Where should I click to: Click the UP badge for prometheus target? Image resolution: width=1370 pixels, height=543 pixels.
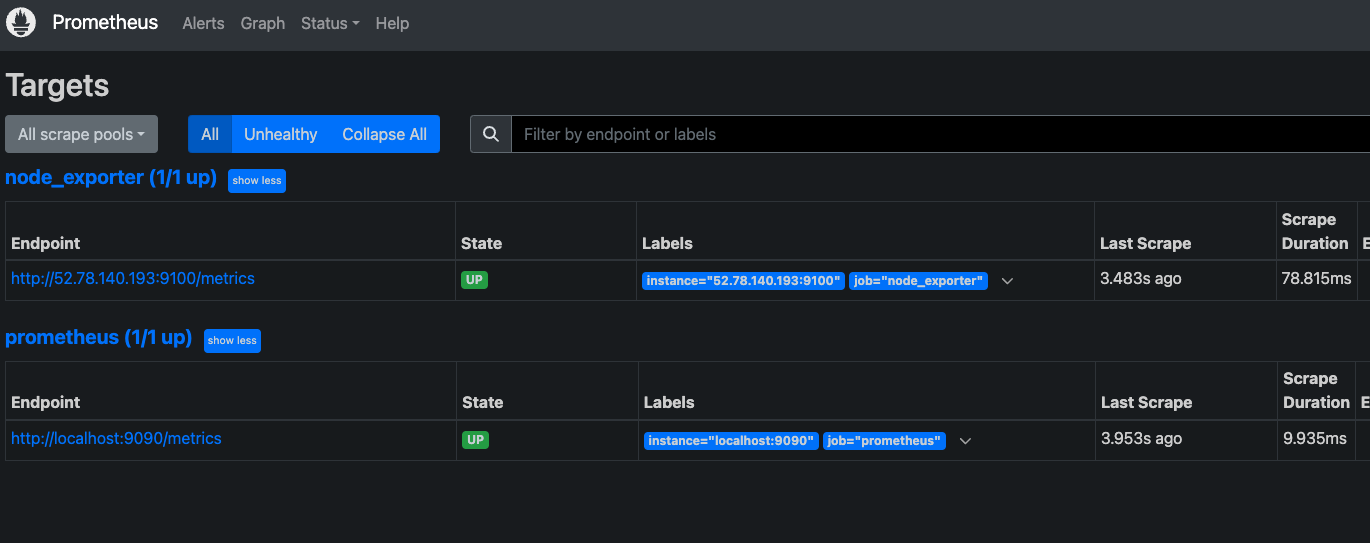pyautogui.click(x=475, y=440)
